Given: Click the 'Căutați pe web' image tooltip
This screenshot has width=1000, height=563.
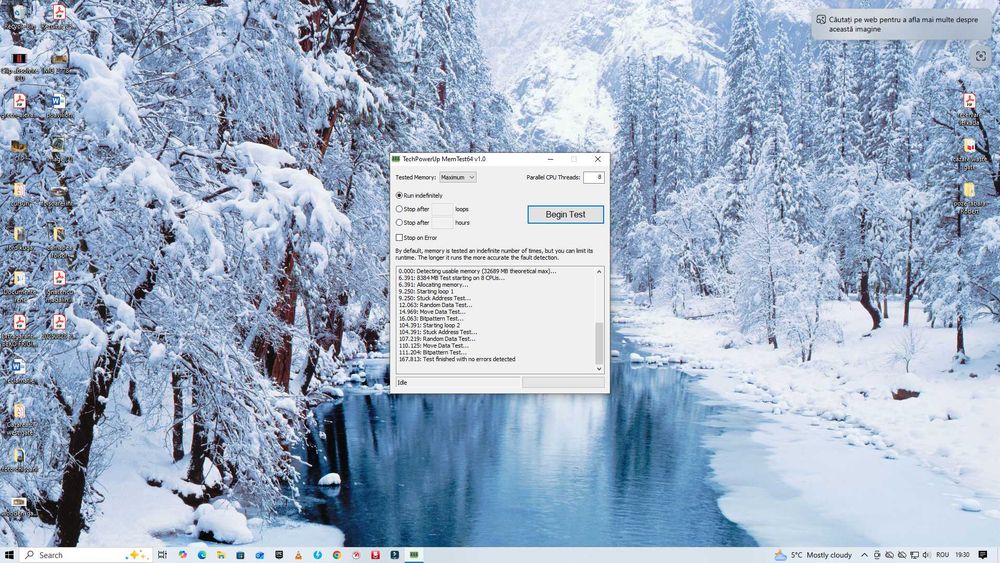Looking at the screenshot, I should point(902,24).
